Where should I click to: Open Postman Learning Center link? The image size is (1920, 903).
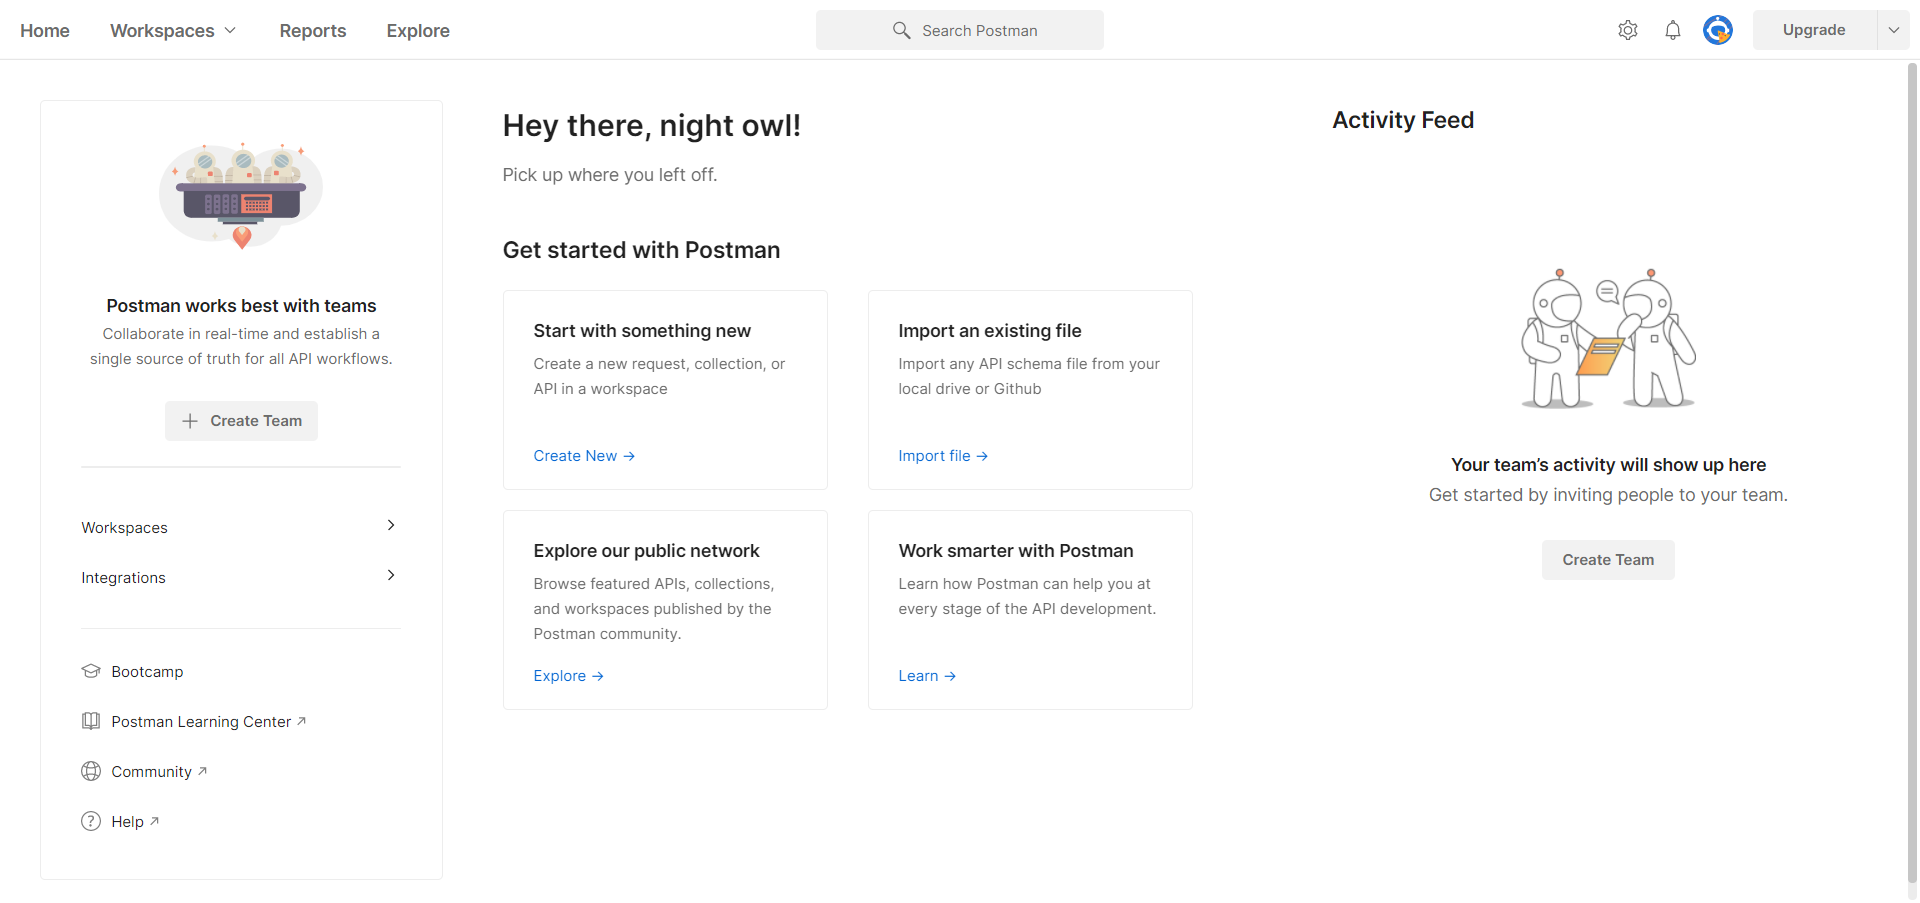[x=201, y=721]
